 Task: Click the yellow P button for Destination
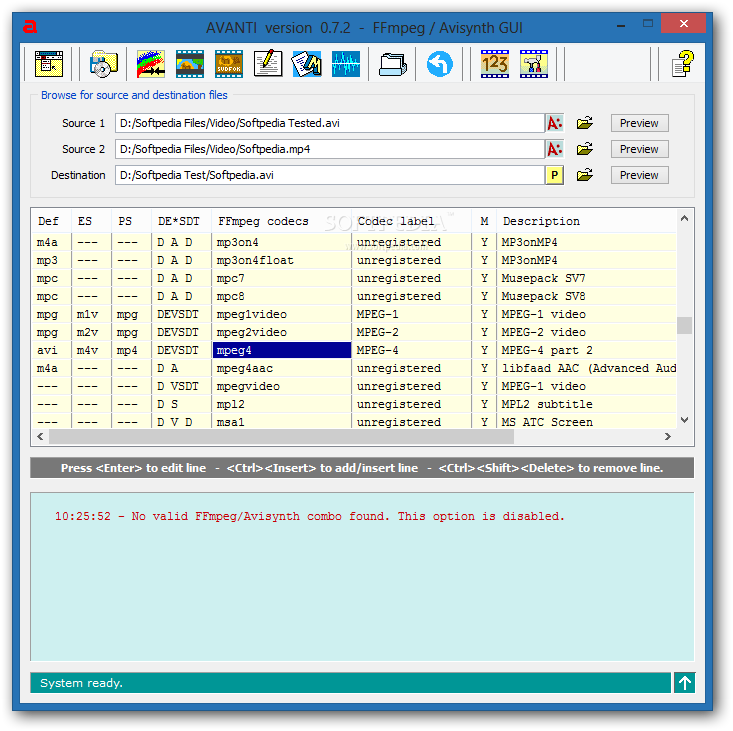coord(554,175)
